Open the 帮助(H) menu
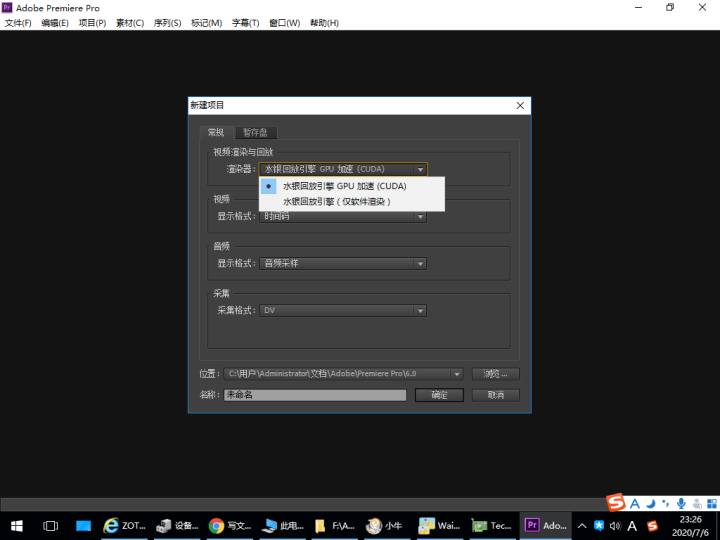The width and height of the screenshot is (720, 540). pos(324,23)
